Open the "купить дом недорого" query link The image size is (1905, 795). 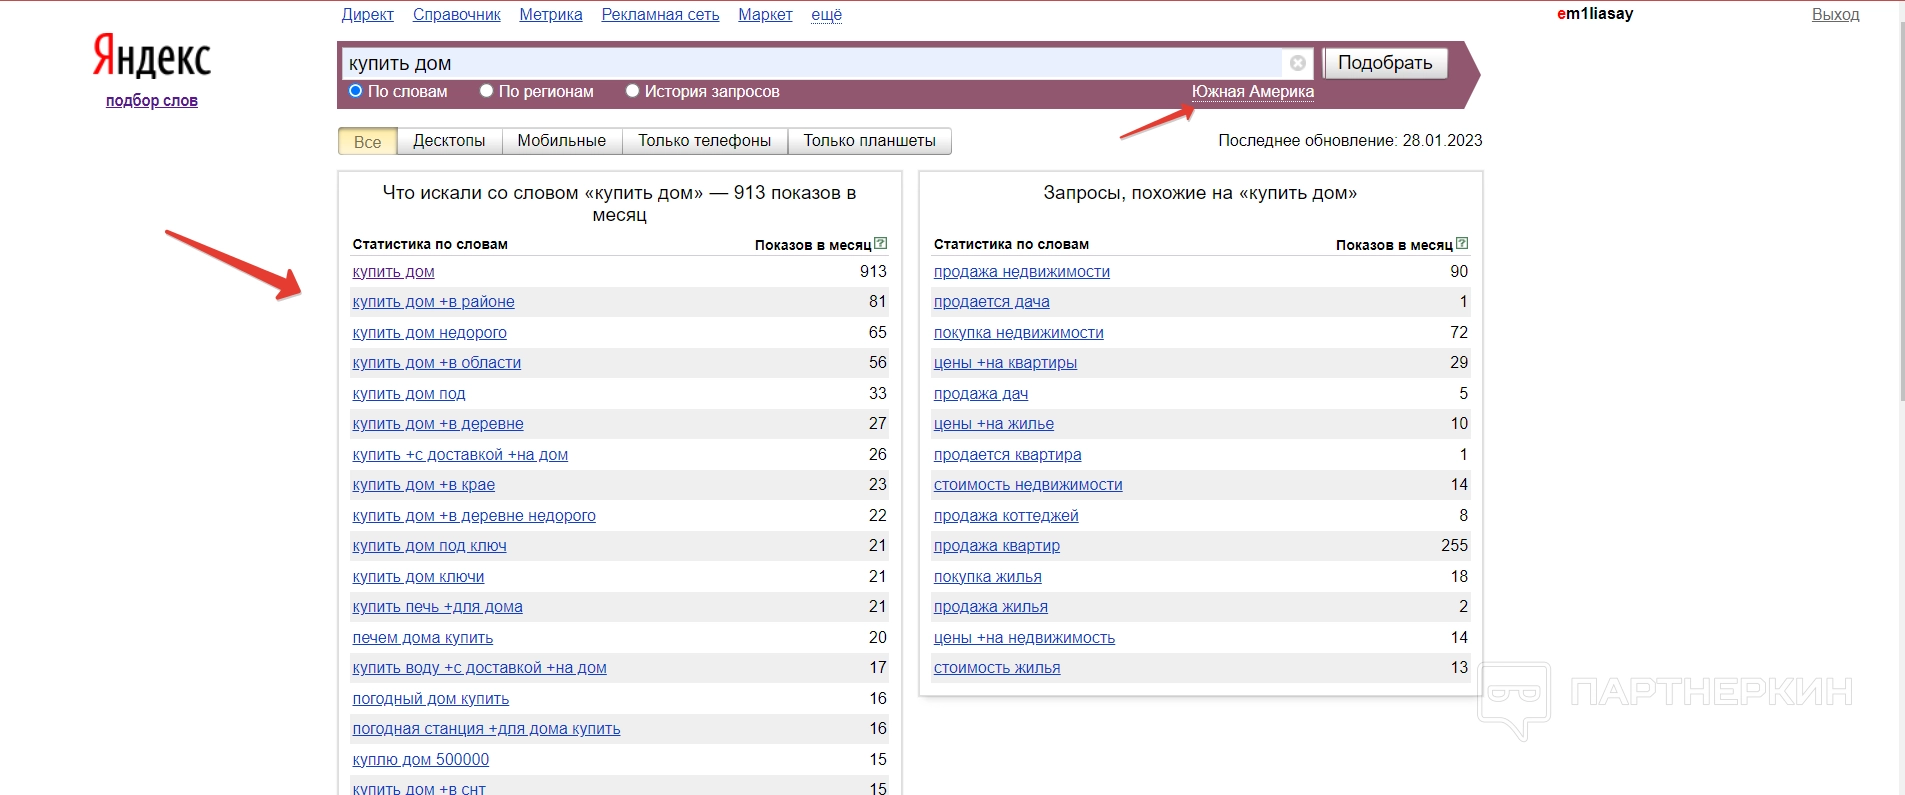[429, 332]
